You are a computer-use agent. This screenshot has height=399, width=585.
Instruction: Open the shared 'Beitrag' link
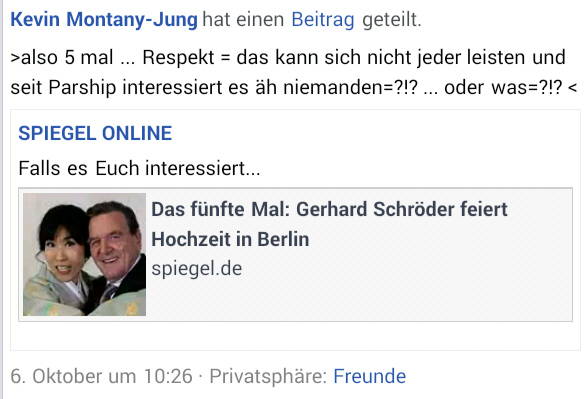(x=323, y=20)
